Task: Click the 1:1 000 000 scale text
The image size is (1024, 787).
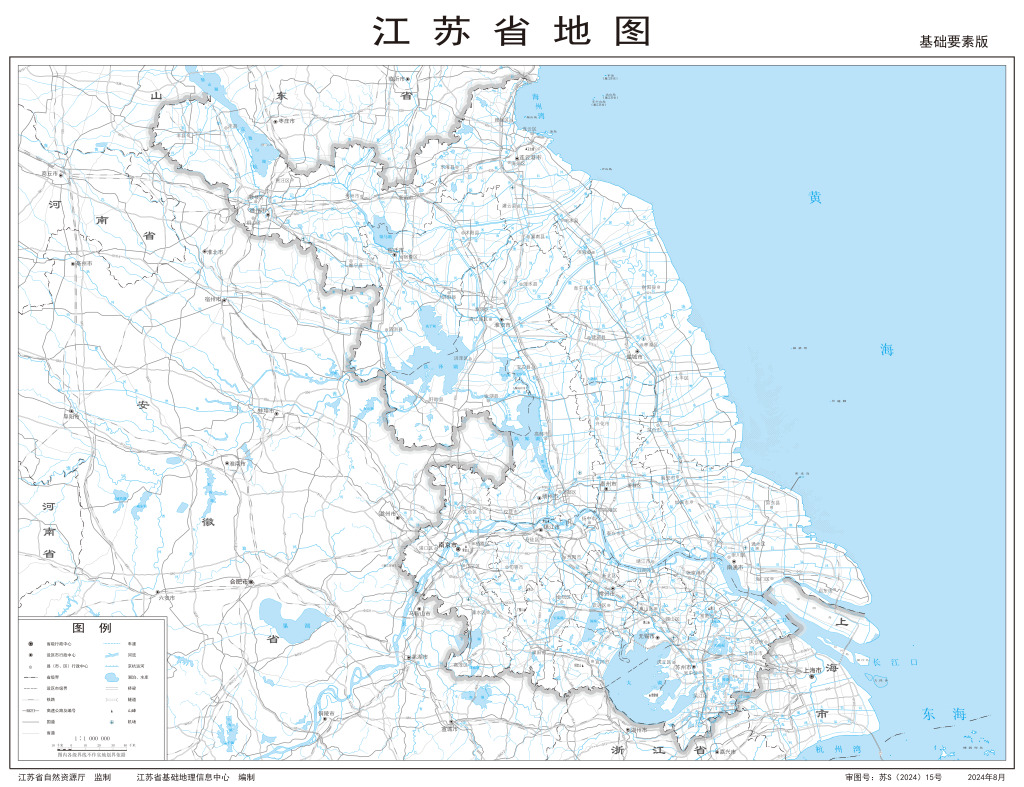Action: 92,738
